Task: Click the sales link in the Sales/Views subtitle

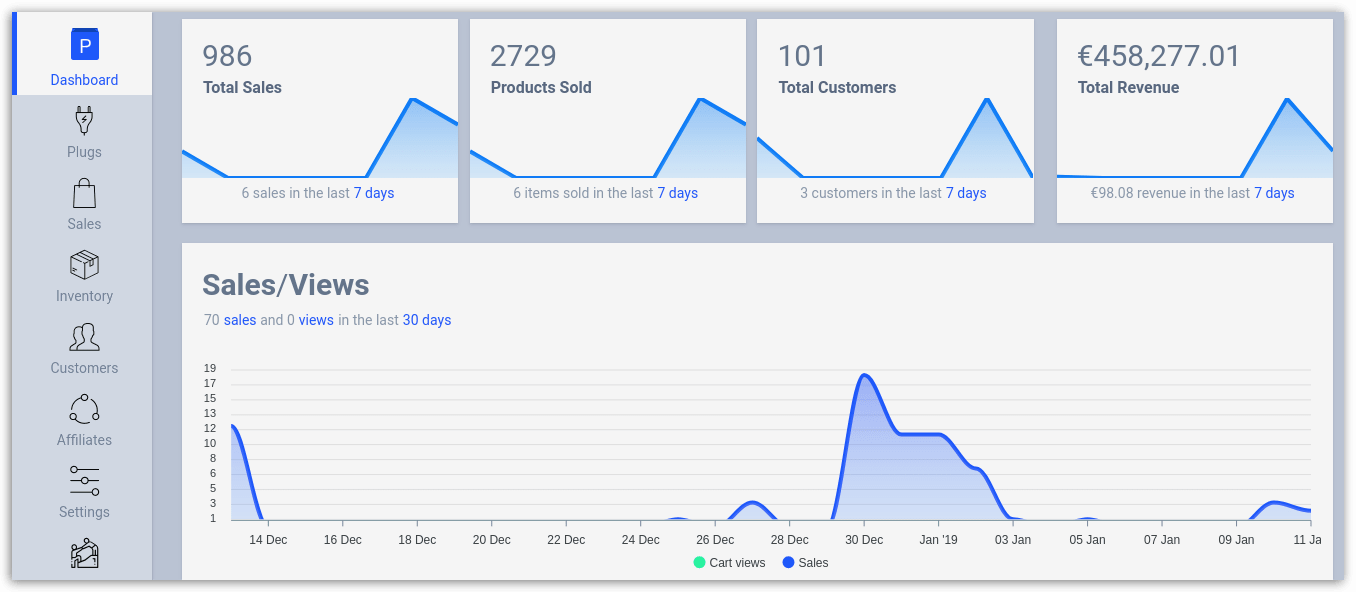Action: [x=240, y=319]
